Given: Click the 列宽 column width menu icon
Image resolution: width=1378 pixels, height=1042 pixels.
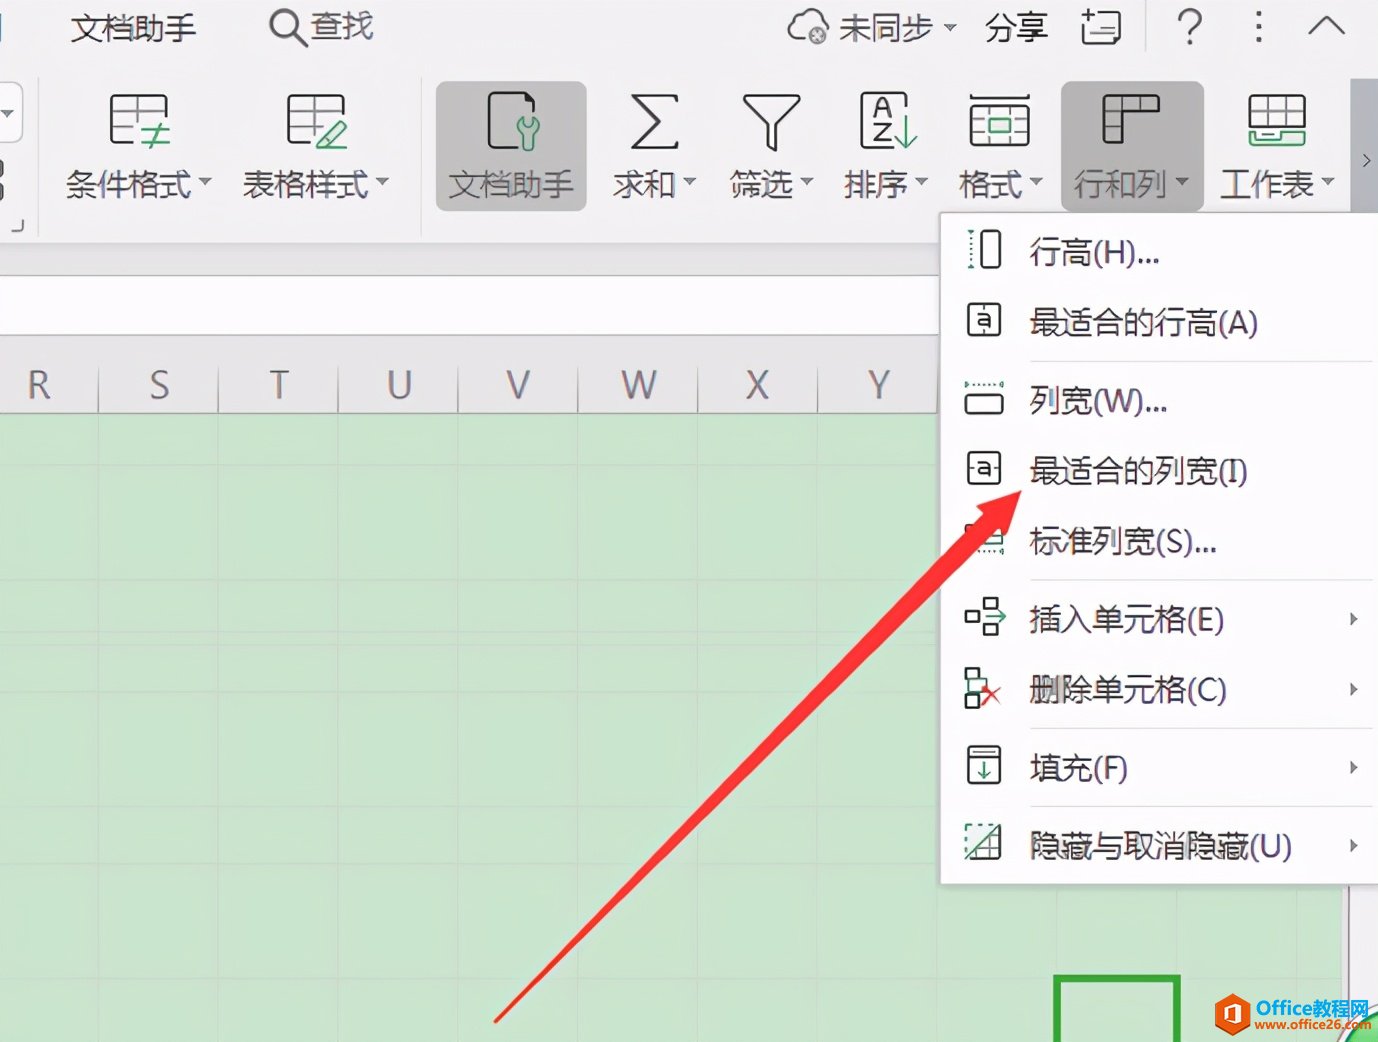Looking at the screenshot, I should [x=984, y=398].
